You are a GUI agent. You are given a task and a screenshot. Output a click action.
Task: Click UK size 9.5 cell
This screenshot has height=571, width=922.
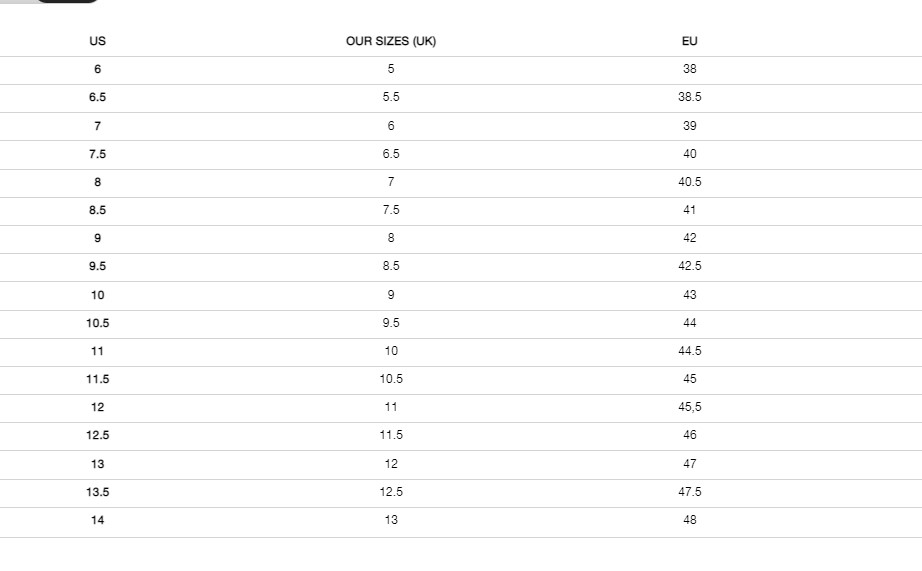tap(391, 323)
